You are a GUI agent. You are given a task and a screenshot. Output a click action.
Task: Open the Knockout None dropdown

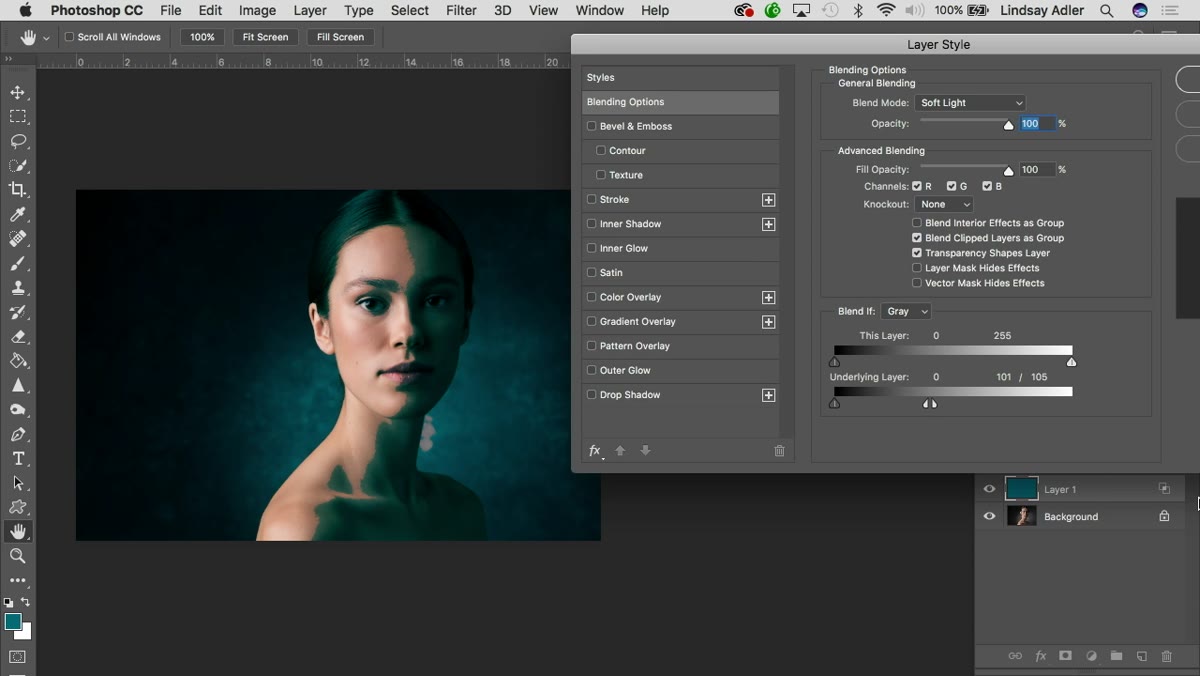[944, 204]
